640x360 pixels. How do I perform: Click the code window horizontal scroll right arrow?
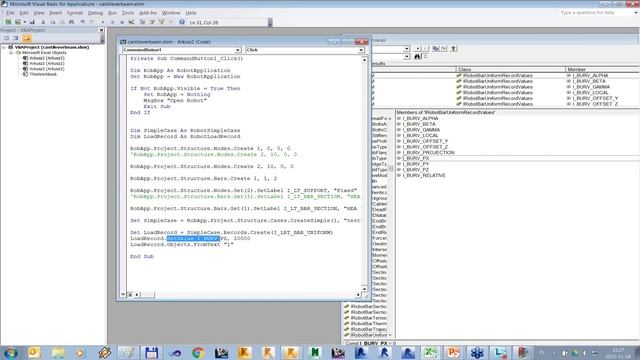[358, 294]
